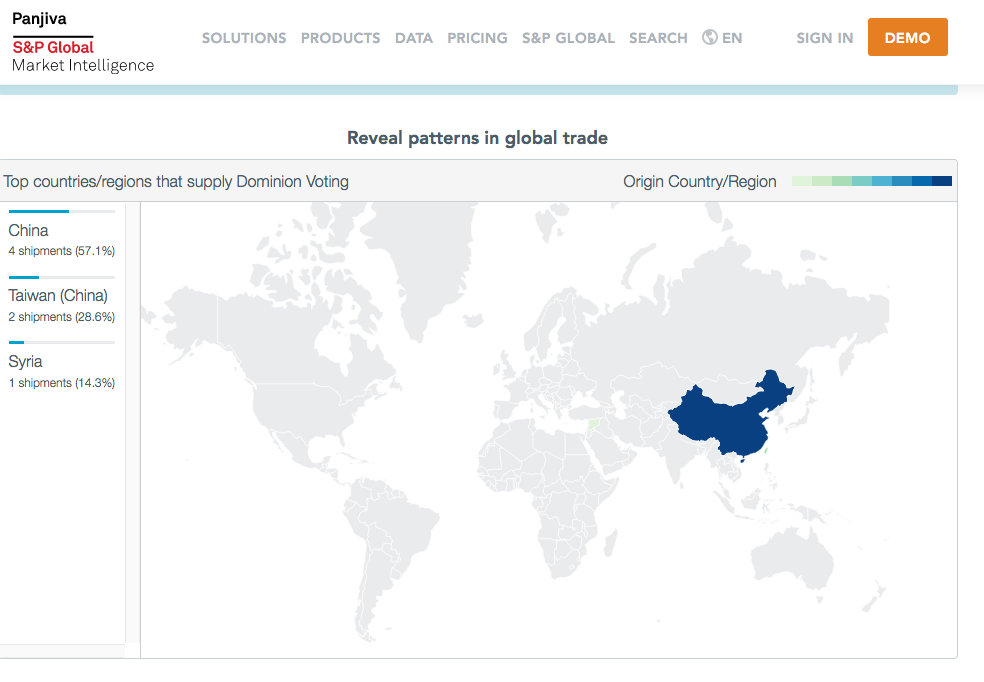Select China in the suppliers list

28,230
